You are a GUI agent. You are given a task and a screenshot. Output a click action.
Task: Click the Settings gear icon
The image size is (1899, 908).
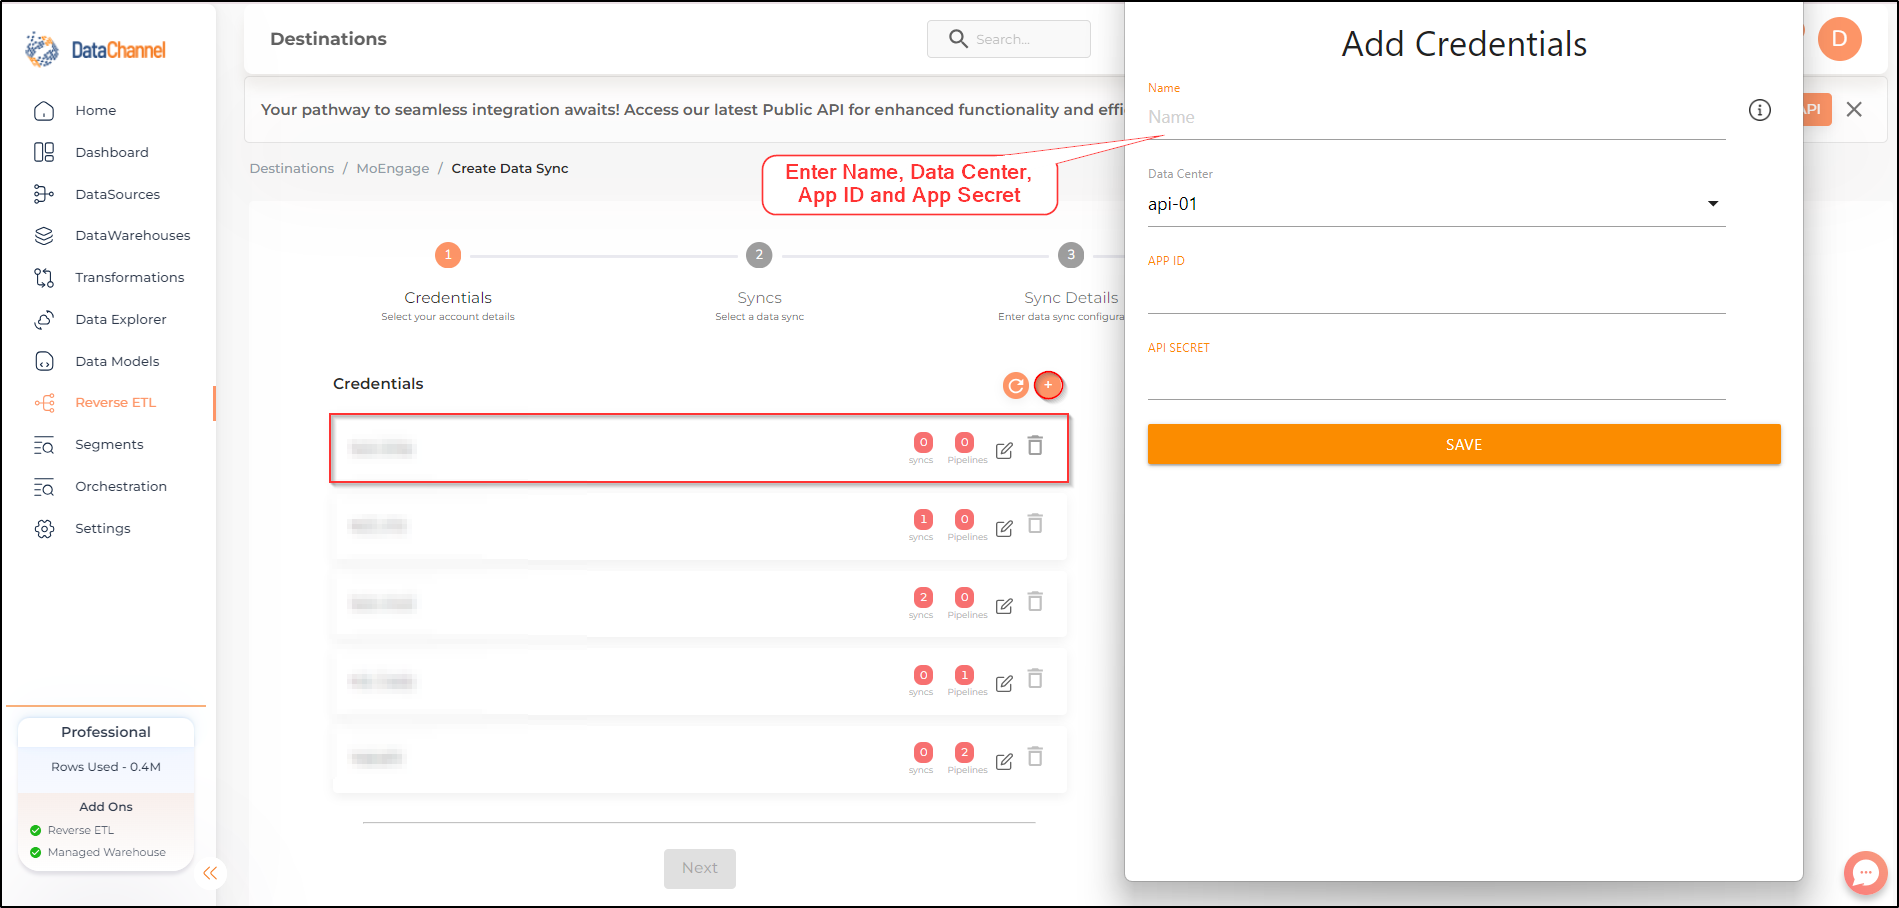(x=44, y=528)
